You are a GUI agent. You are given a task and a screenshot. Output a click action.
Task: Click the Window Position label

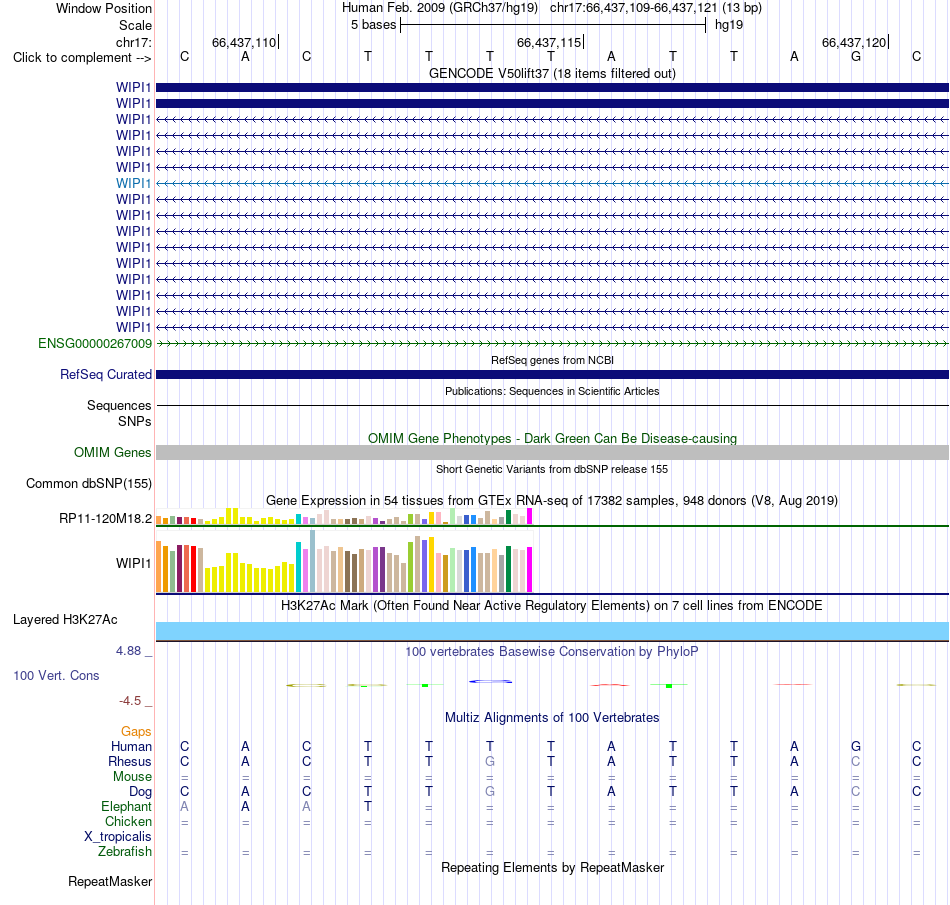tap(104, 8)
